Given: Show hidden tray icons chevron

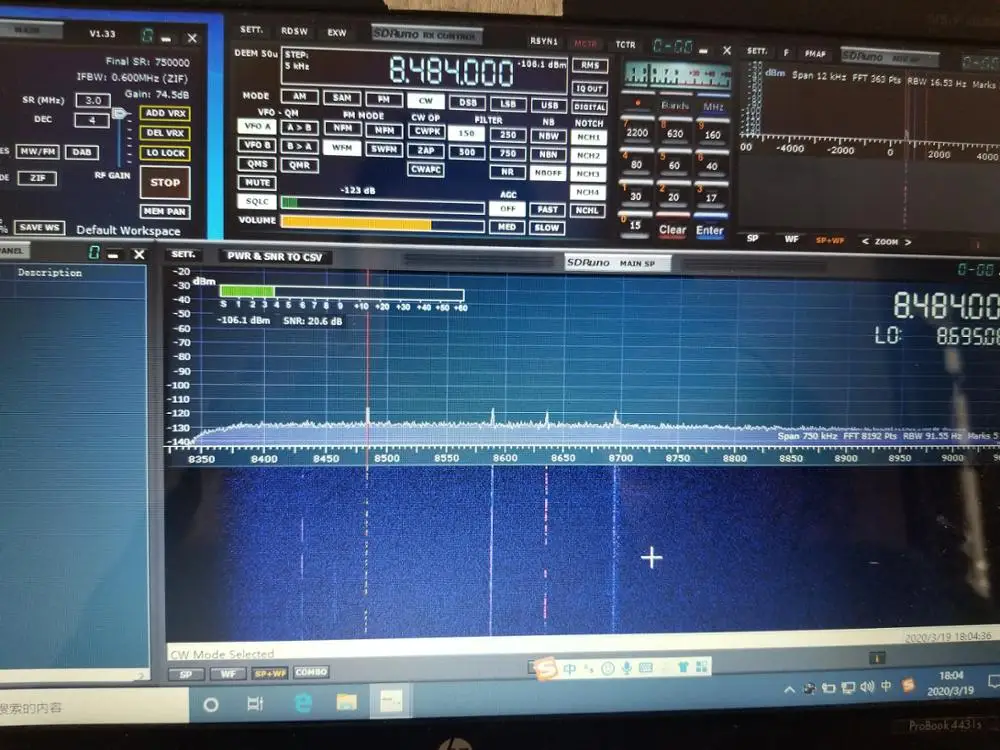Looking at the screenshot, I should point(790,689).
